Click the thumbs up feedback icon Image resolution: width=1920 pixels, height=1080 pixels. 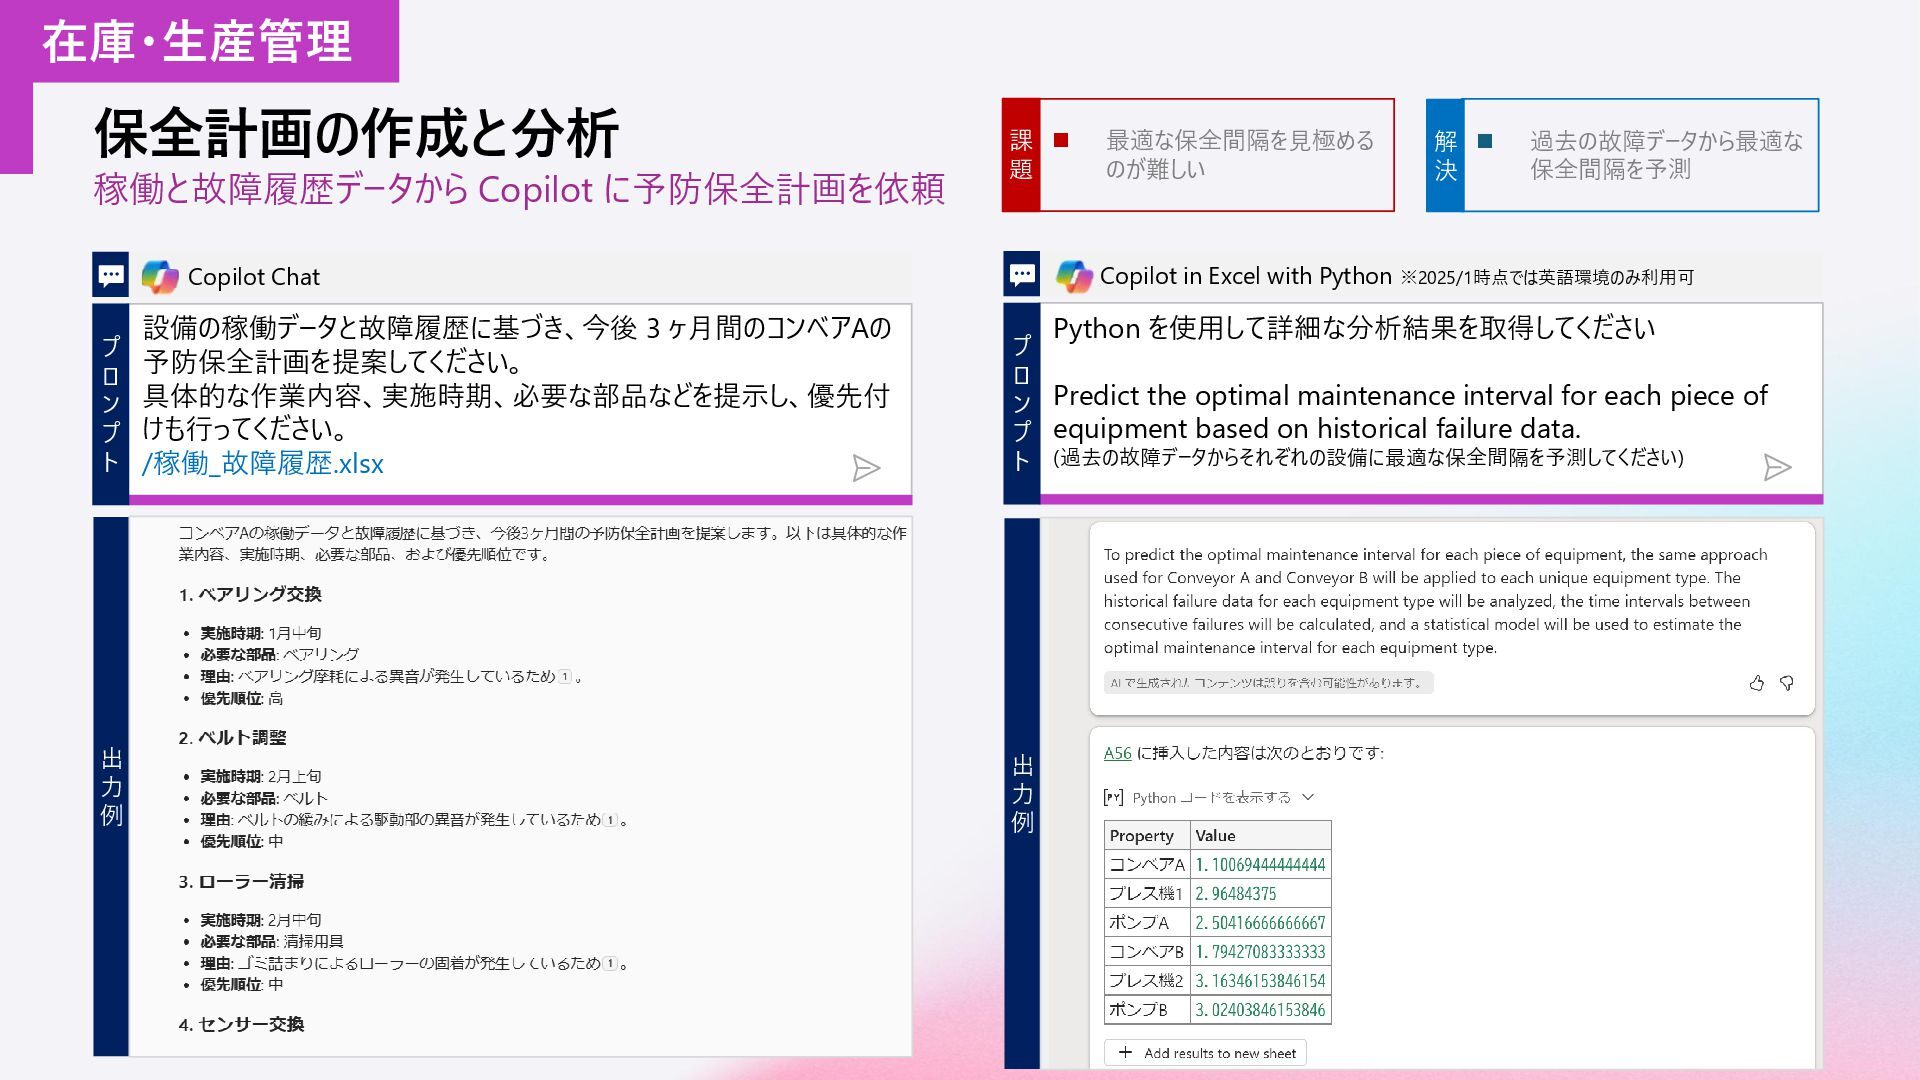[x=1757, y=683]
